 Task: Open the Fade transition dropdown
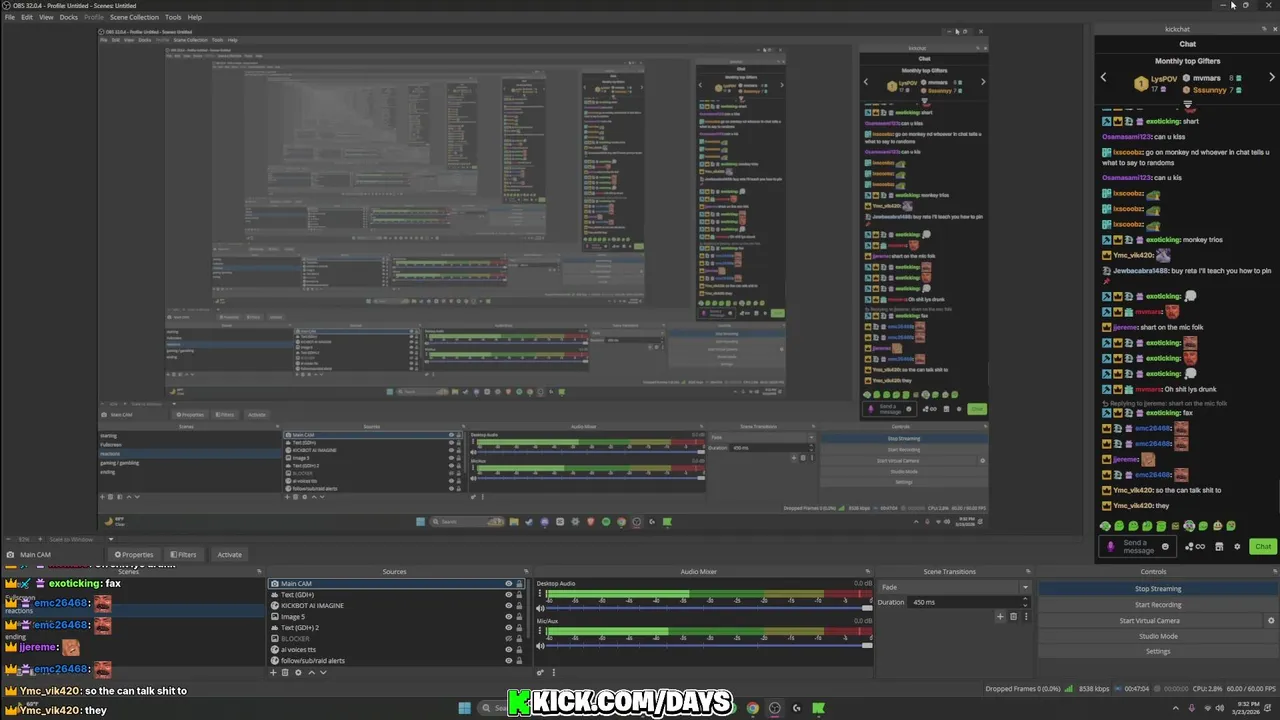[x=953, y=588]
